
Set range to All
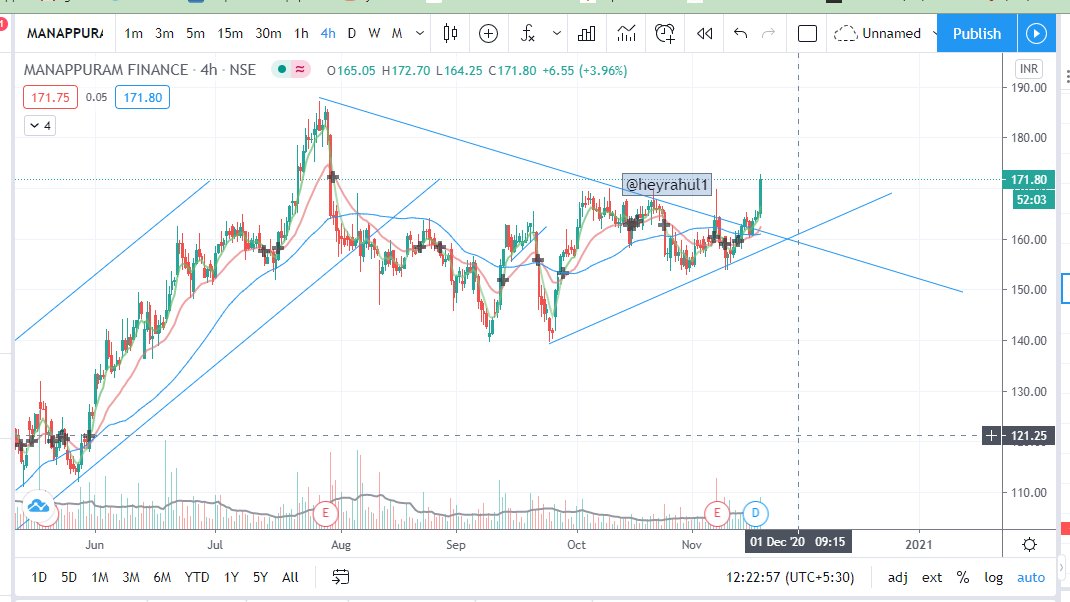(x=291, y=577)
